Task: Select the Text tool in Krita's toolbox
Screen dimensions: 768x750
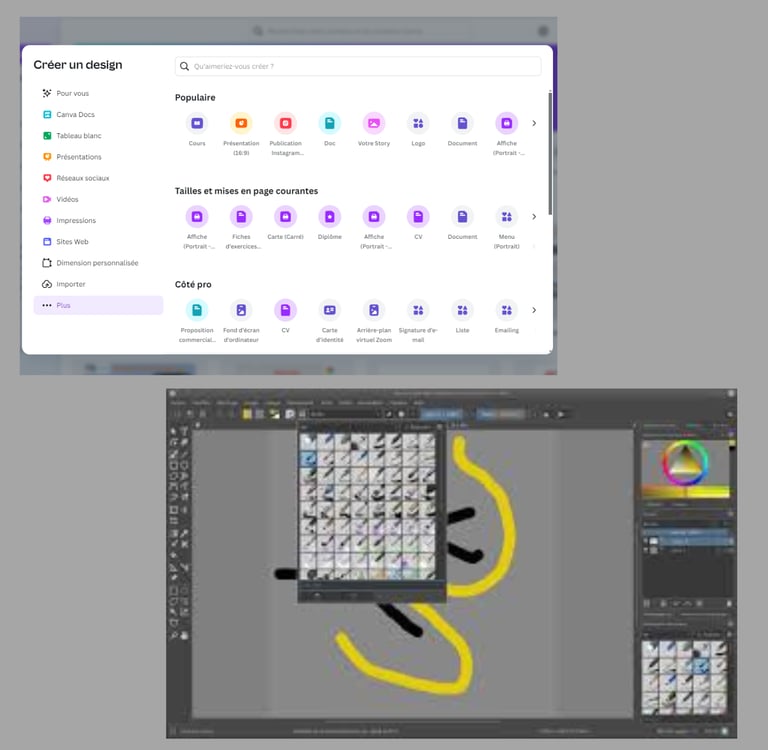Action: pyautogui.click(x=184, y=431)
